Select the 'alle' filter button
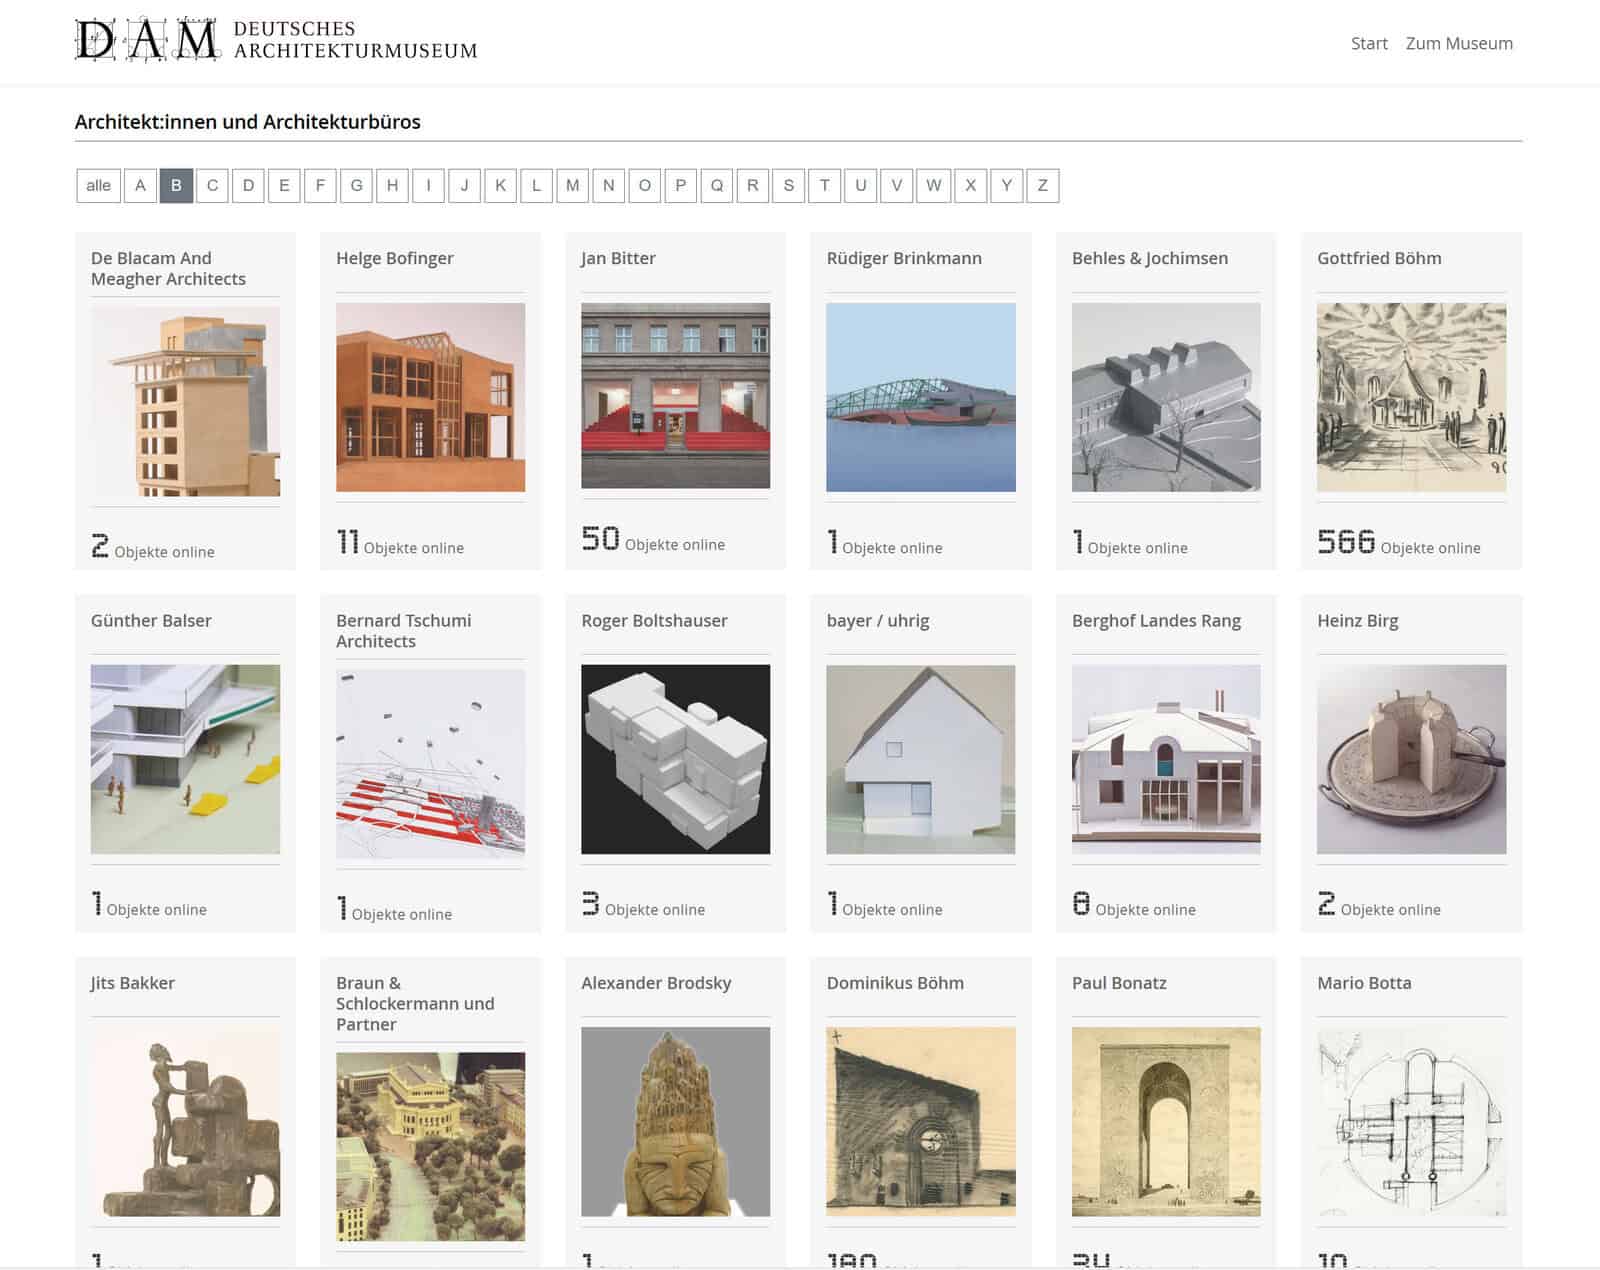1600x1270 pixels. 98,185
